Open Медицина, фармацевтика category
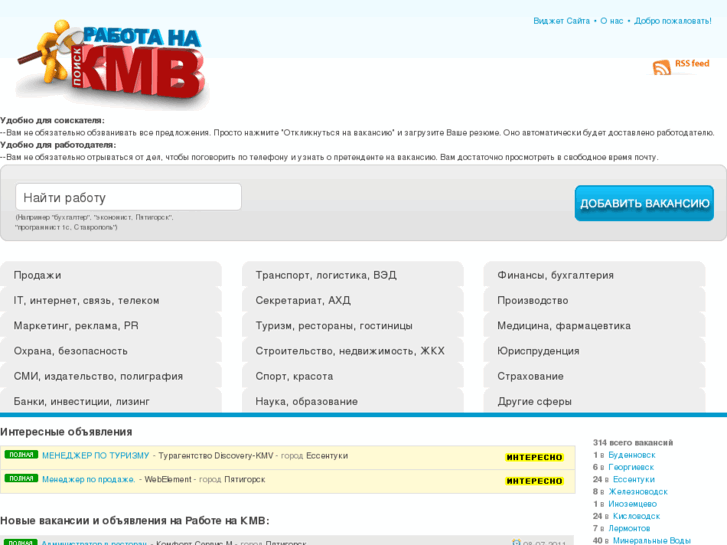727x545 pixels. point(594,326)
